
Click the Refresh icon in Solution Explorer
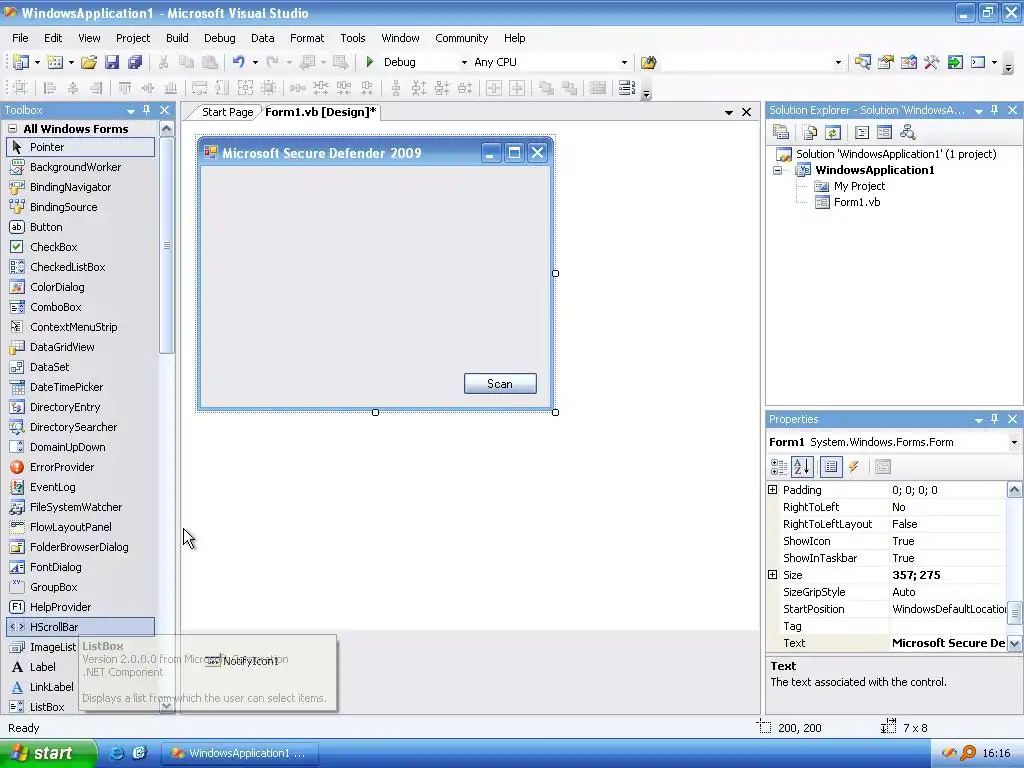click(833, 133)
